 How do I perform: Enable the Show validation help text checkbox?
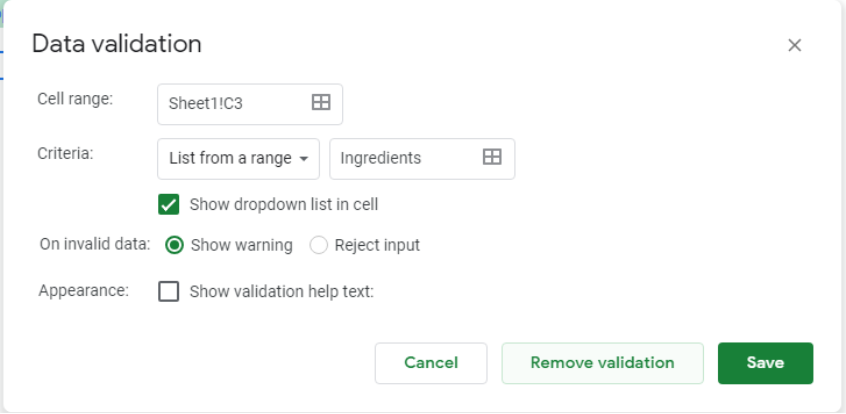(168, 291)
